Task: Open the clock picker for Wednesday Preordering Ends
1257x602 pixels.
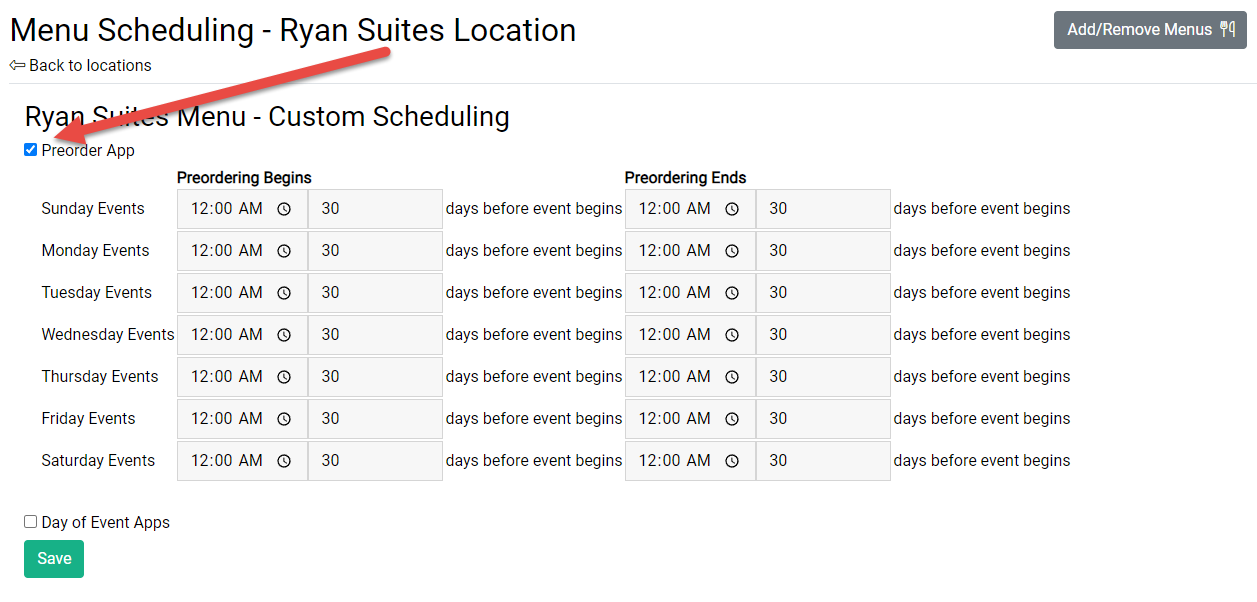Action: point(732,334)
